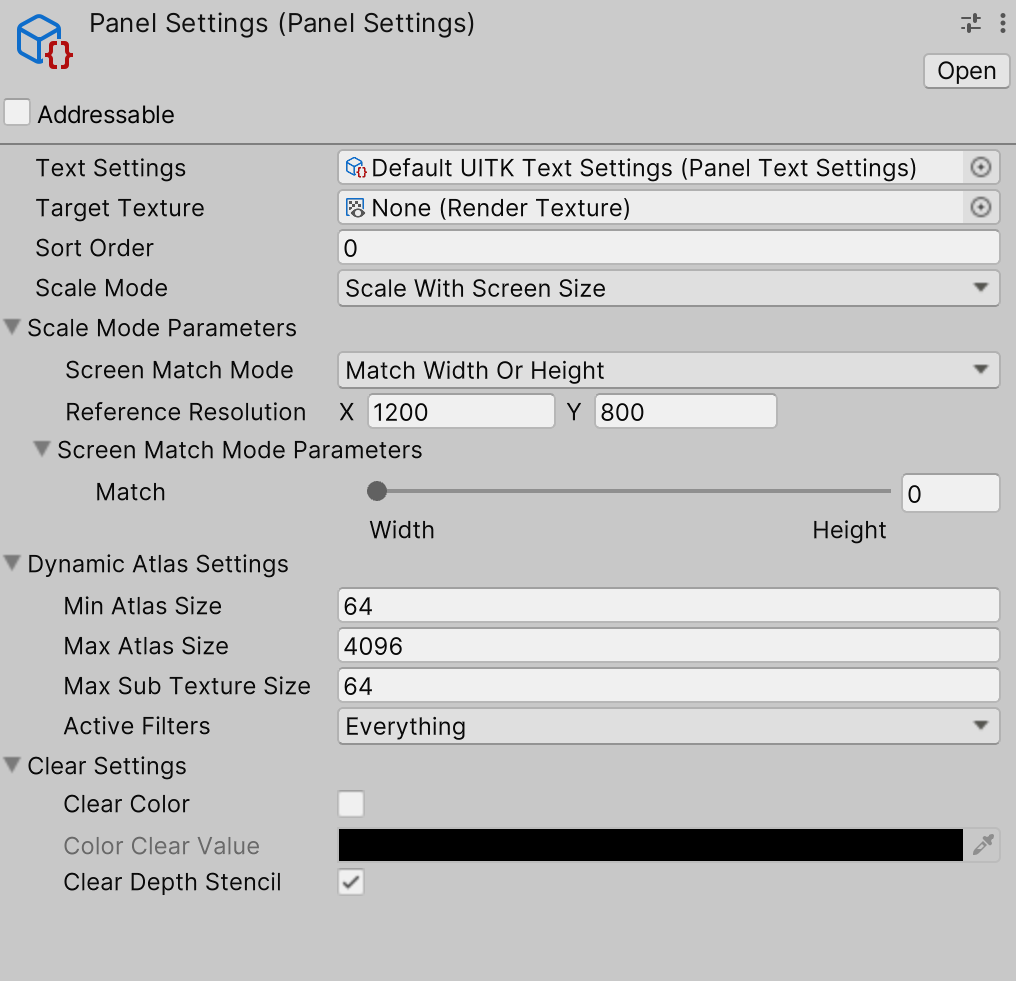Click the Match slider handle
The image size is (1016, 981).
[377, 491]
